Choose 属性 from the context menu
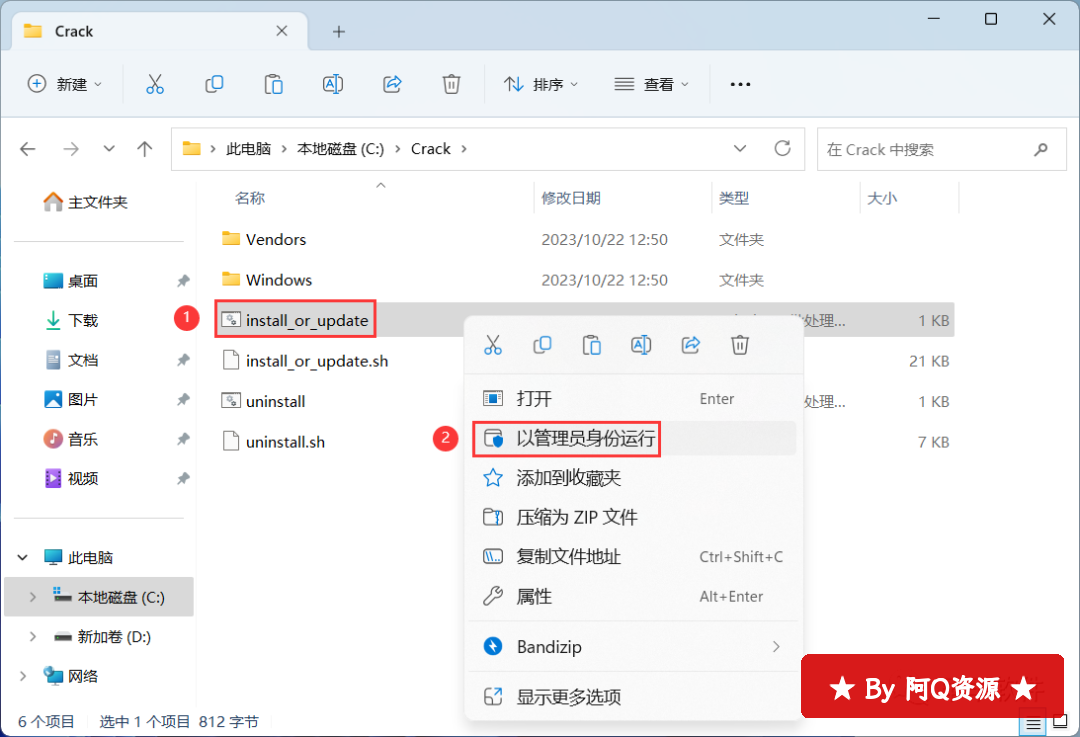The width and height of the screenshot is (1080, 737). pyautogui.click(x=534, y=597)
